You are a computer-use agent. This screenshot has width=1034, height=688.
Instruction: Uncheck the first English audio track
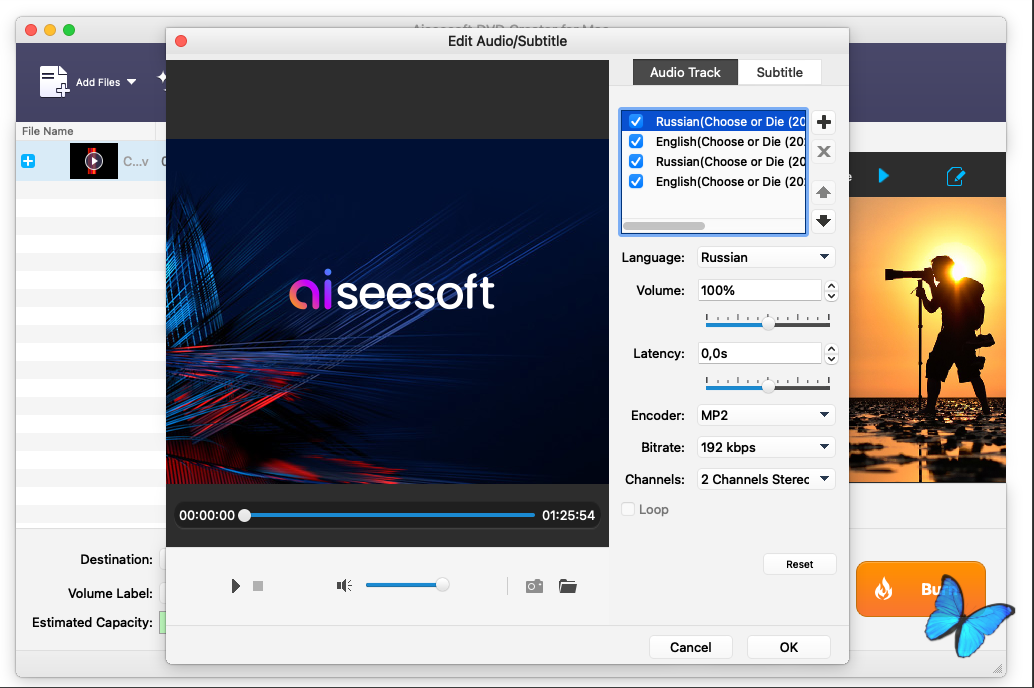[x=636, y=142]
